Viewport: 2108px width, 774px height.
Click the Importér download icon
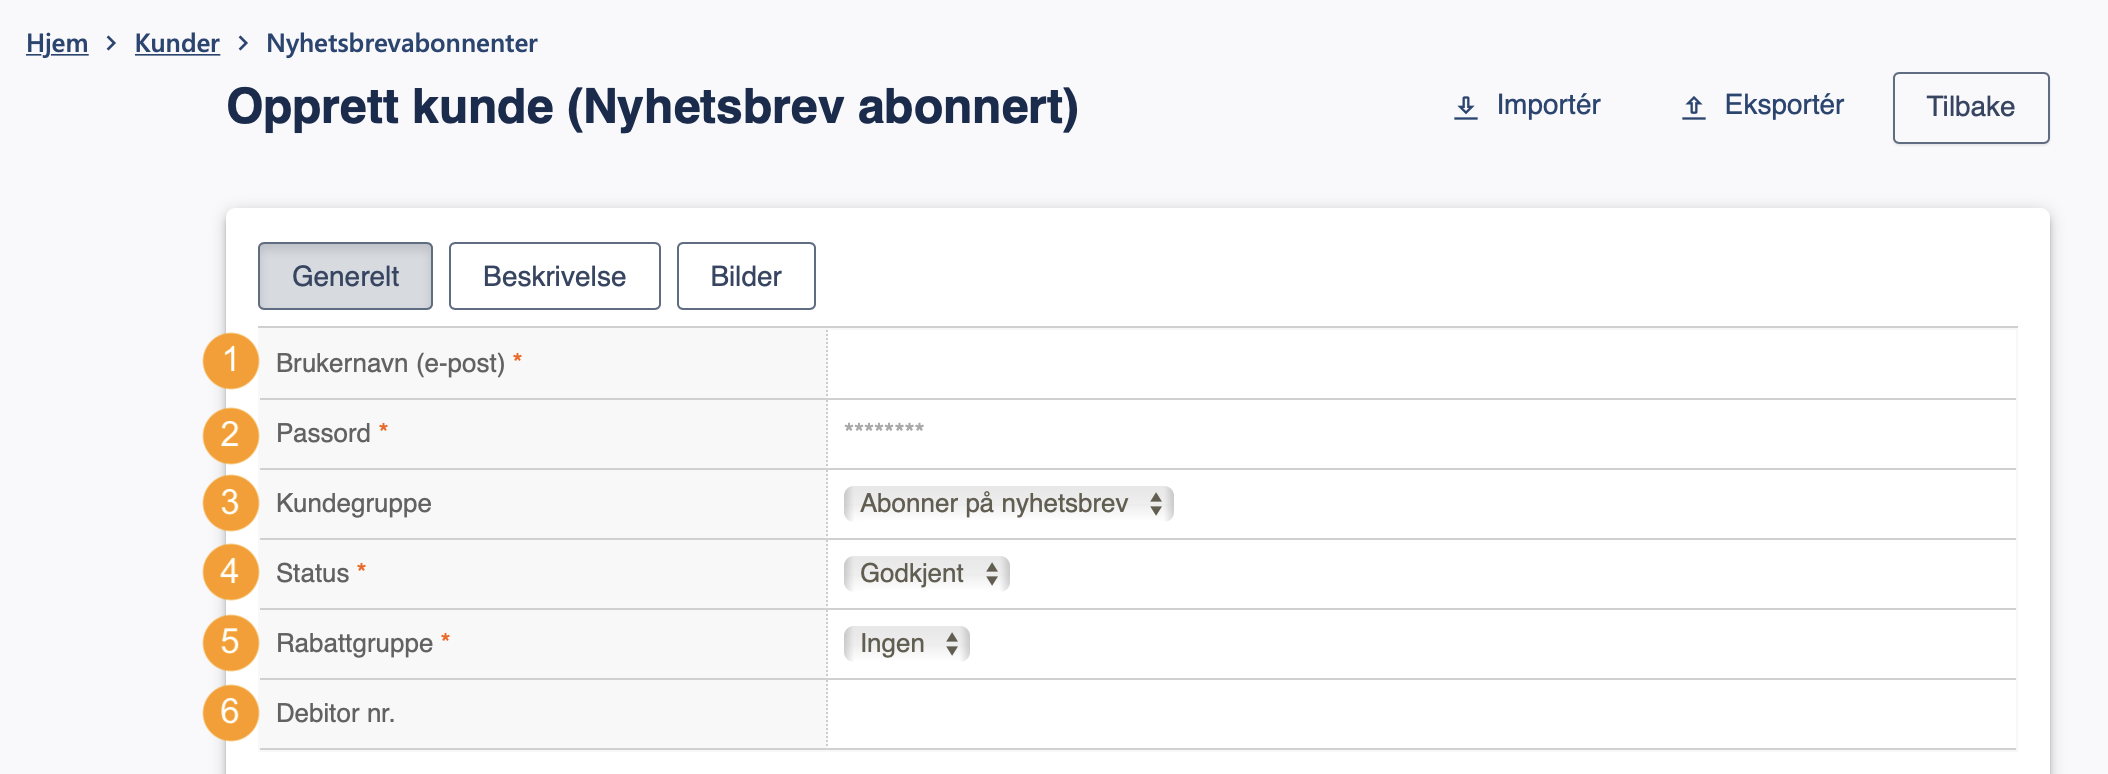tap(1466, 107)
